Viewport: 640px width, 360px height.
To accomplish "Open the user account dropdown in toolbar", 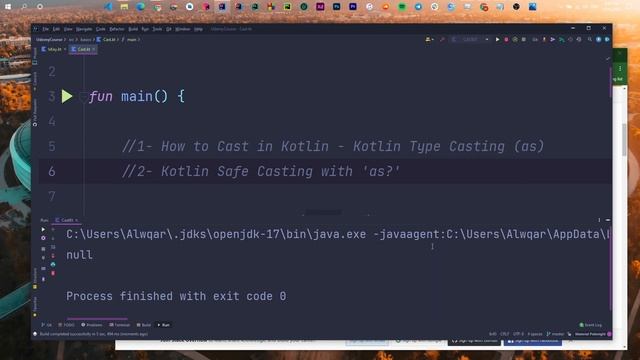I will (429, 40).
